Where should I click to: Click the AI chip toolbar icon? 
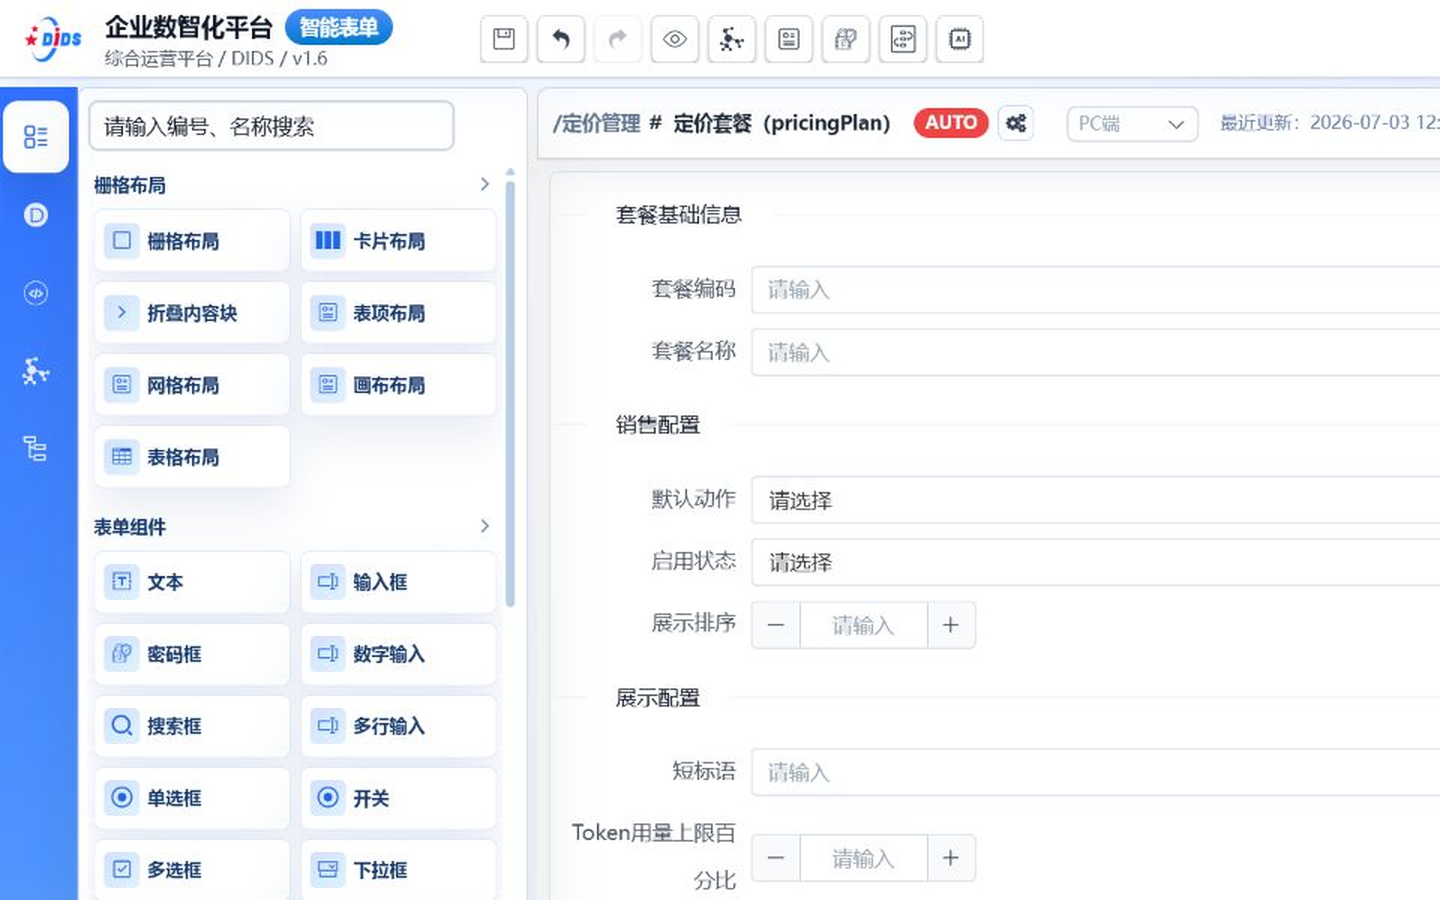(960, 39)
